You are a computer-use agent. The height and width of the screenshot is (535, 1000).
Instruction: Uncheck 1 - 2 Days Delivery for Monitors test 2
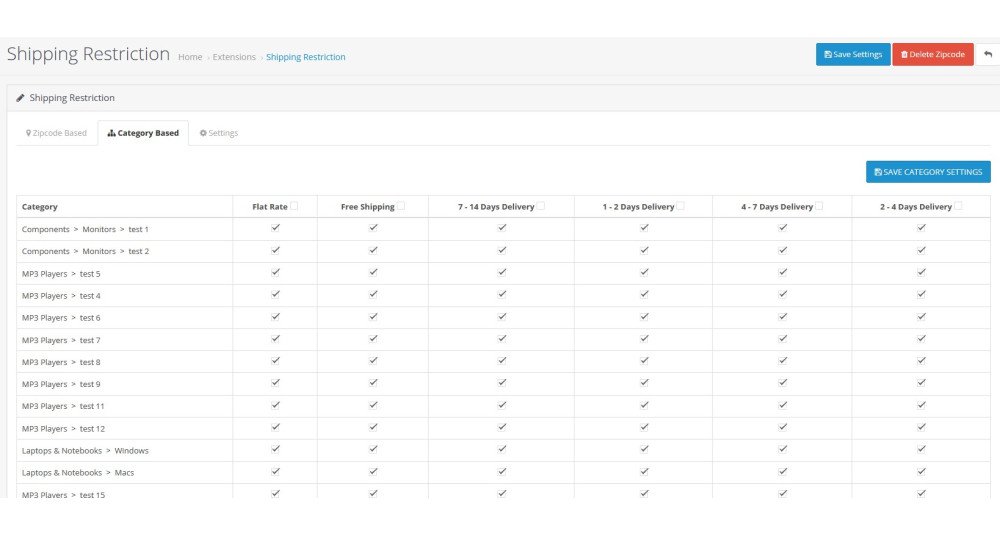[x=644, y=250]
